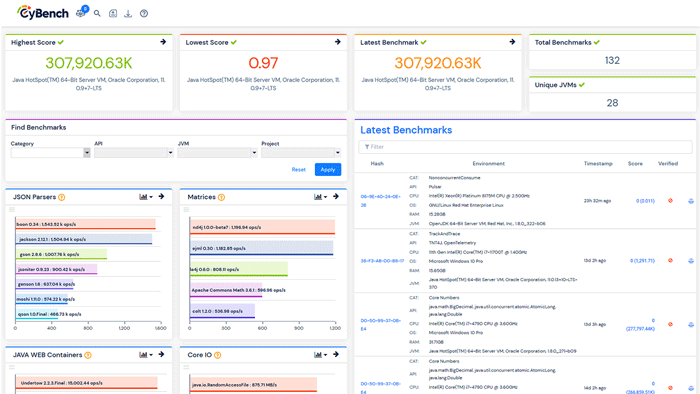This screenshot has height=394, width=700.
Task: Click verified status icon for TNT4J row
Action: 670,261
